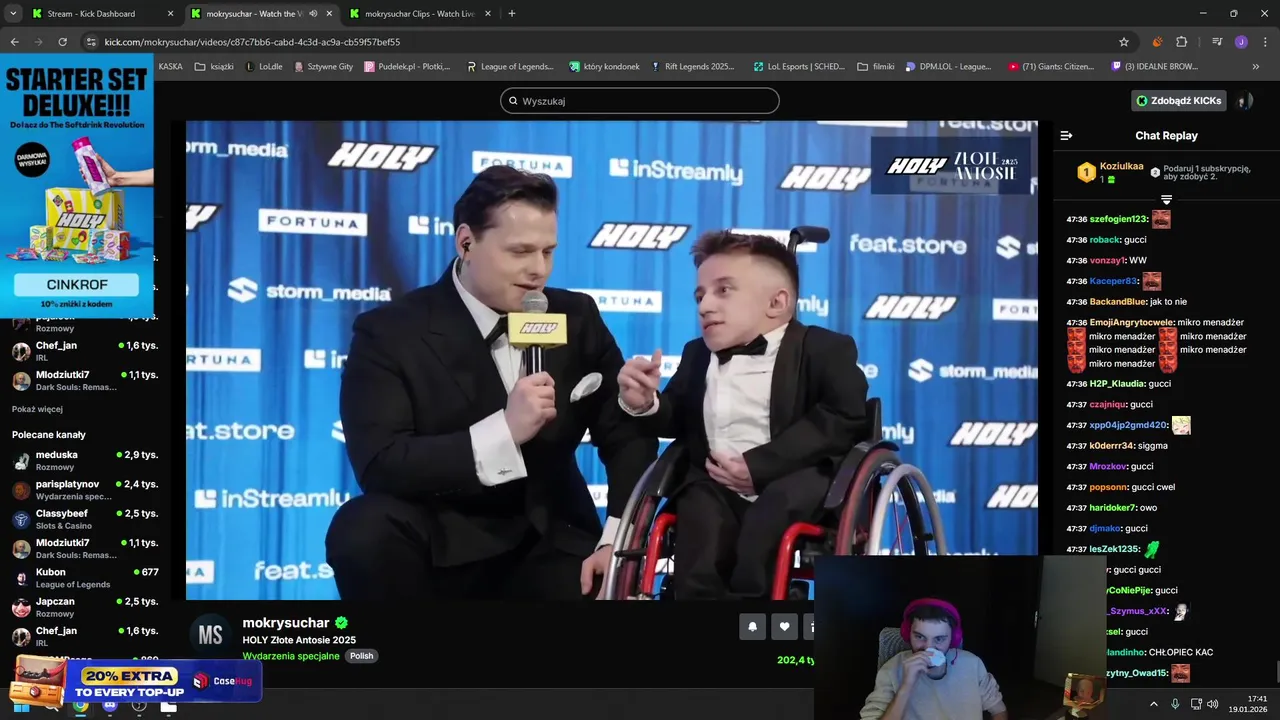Click the browser address bar URL
The height and width of the screenshot is (720, 1280).
click(x=252, y=42)
